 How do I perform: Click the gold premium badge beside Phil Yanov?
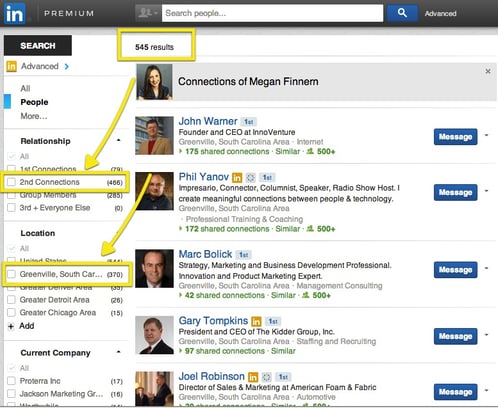coord(237,177)
